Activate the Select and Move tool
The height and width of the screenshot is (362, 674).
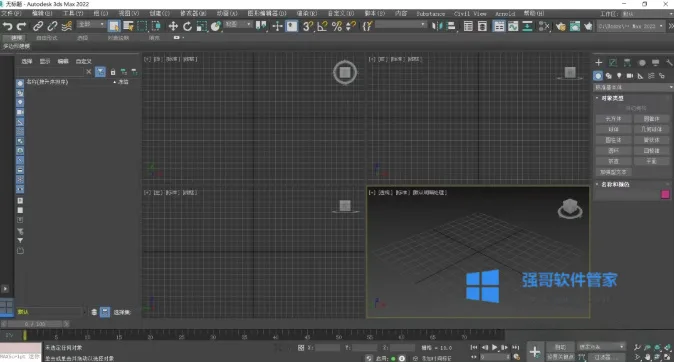click(x=173, y=26)
